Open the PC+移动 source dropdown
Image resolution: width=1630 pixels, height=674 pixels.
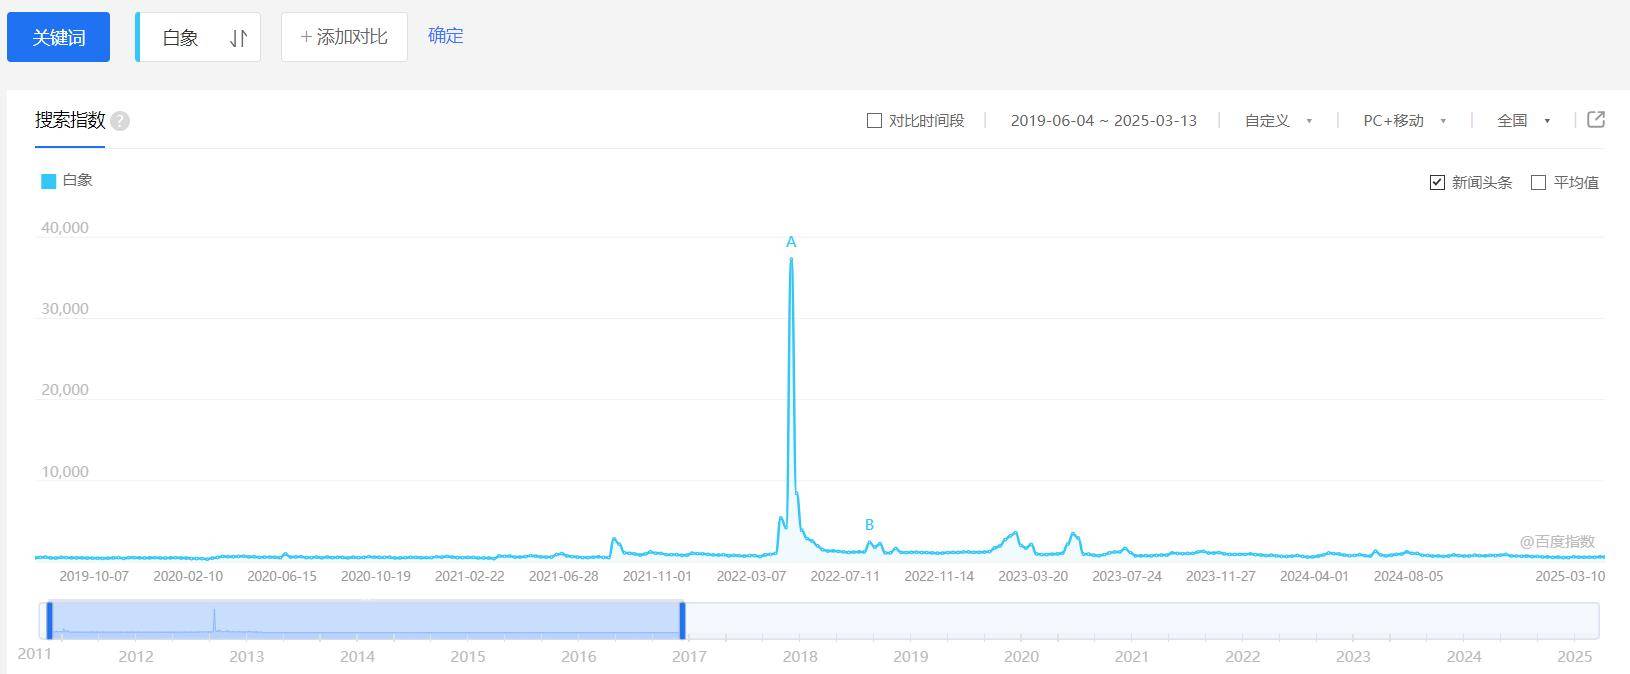tap(1405, 121)
